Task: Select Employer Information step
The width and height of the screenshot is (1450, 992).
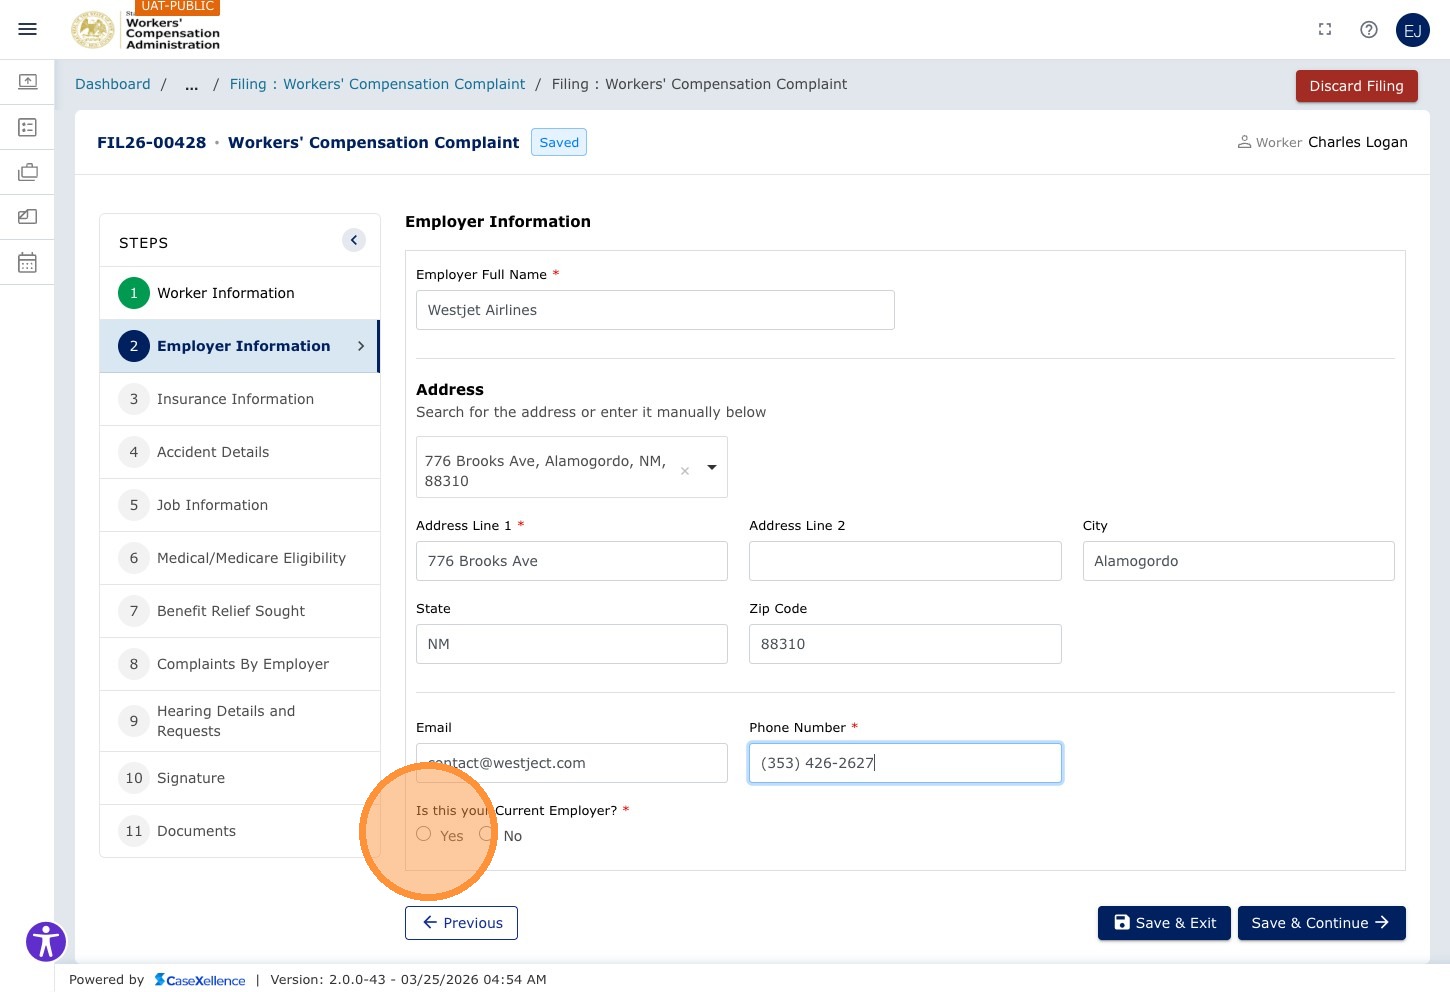Action: tap(240, 346)
